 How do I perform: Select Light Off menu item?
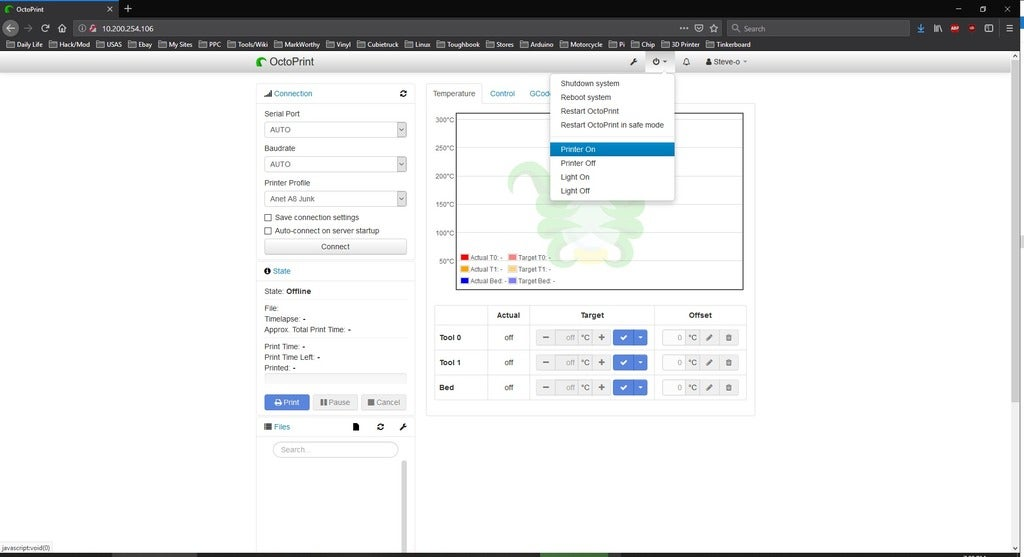(x=613, y=191)
